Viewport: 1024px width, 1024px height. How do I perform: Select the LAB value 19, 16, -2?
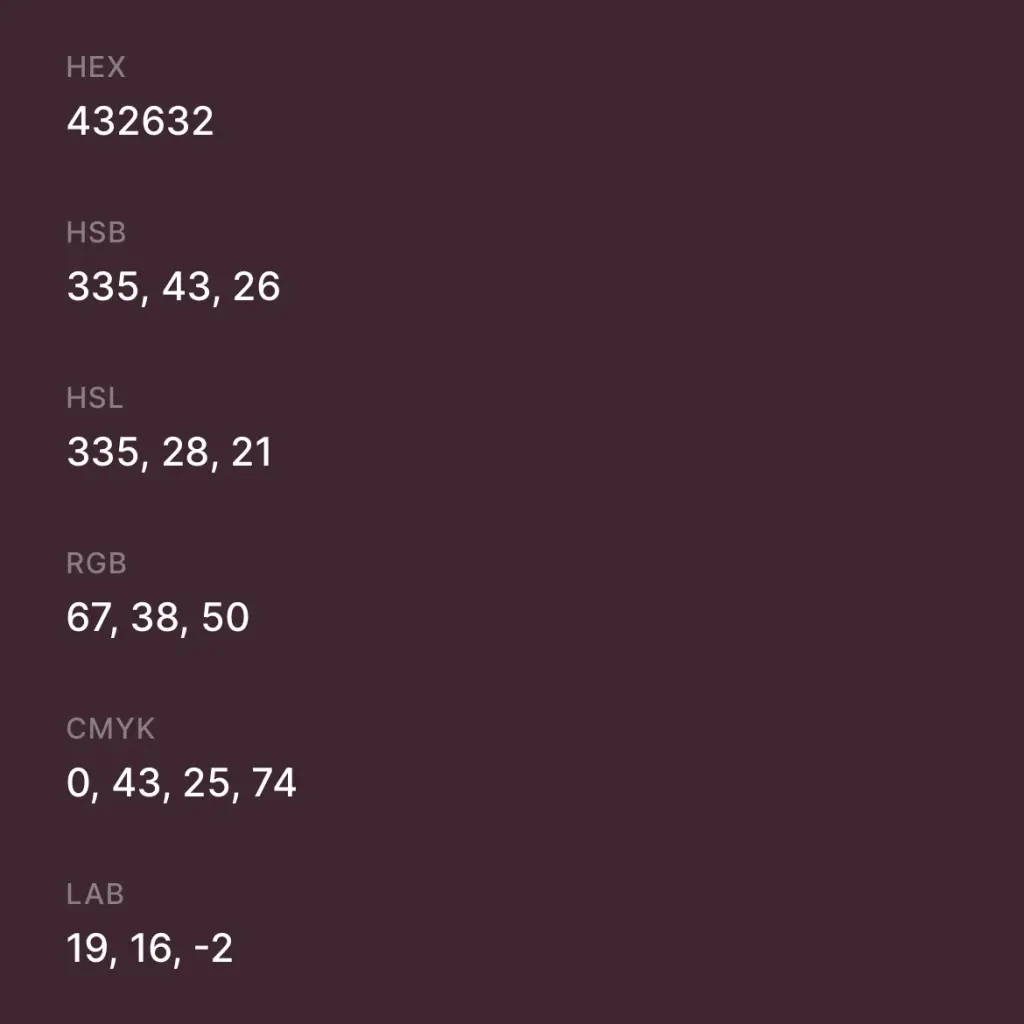tap(149, 948)
